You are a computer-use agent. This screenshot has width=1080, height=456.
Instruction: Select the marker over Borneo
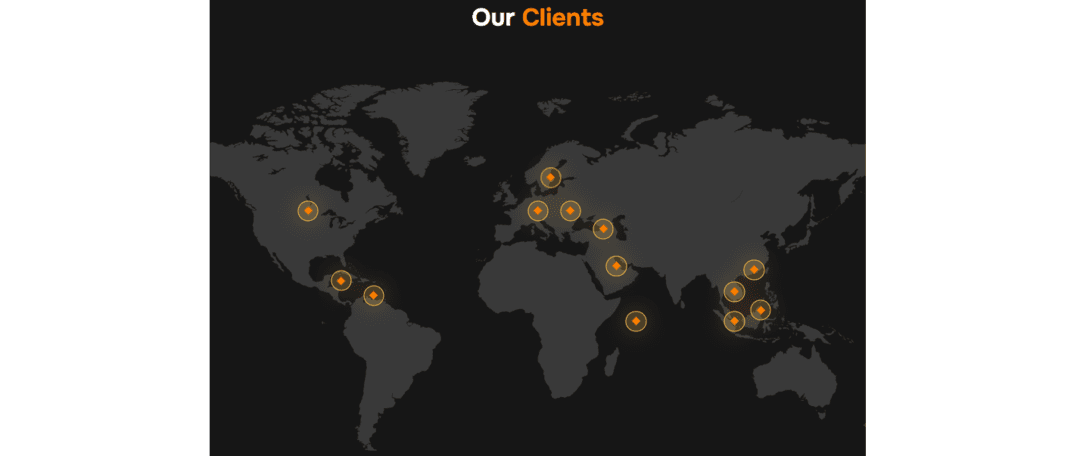click(x=760, y=310)
